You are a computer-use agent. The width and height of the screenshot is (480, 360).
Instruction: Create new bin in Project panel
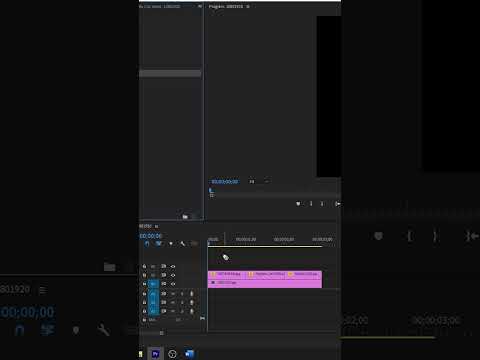185,217
